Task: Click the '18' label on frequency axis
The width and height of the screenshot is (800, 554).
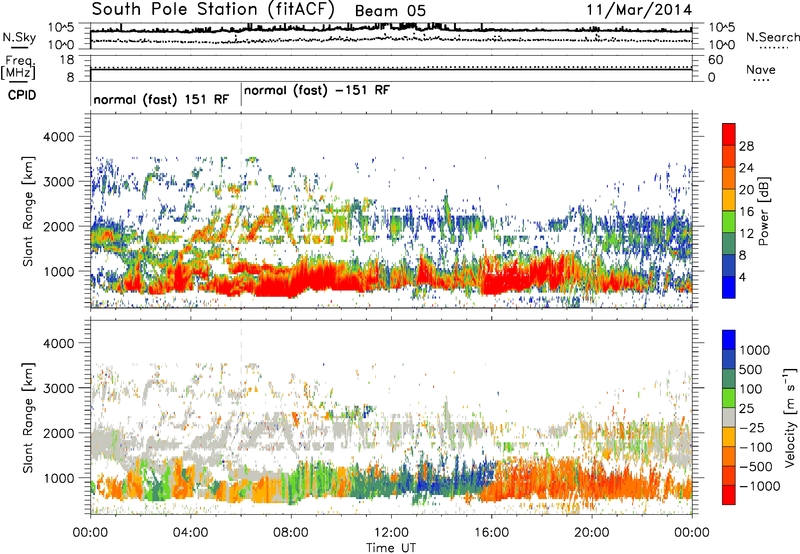Action: [x=67, y=60]
